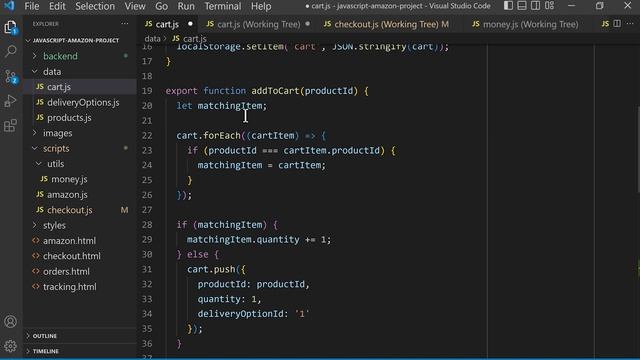Open the Source Control view
Screen dimensions: 640x360
click(11, 76)
